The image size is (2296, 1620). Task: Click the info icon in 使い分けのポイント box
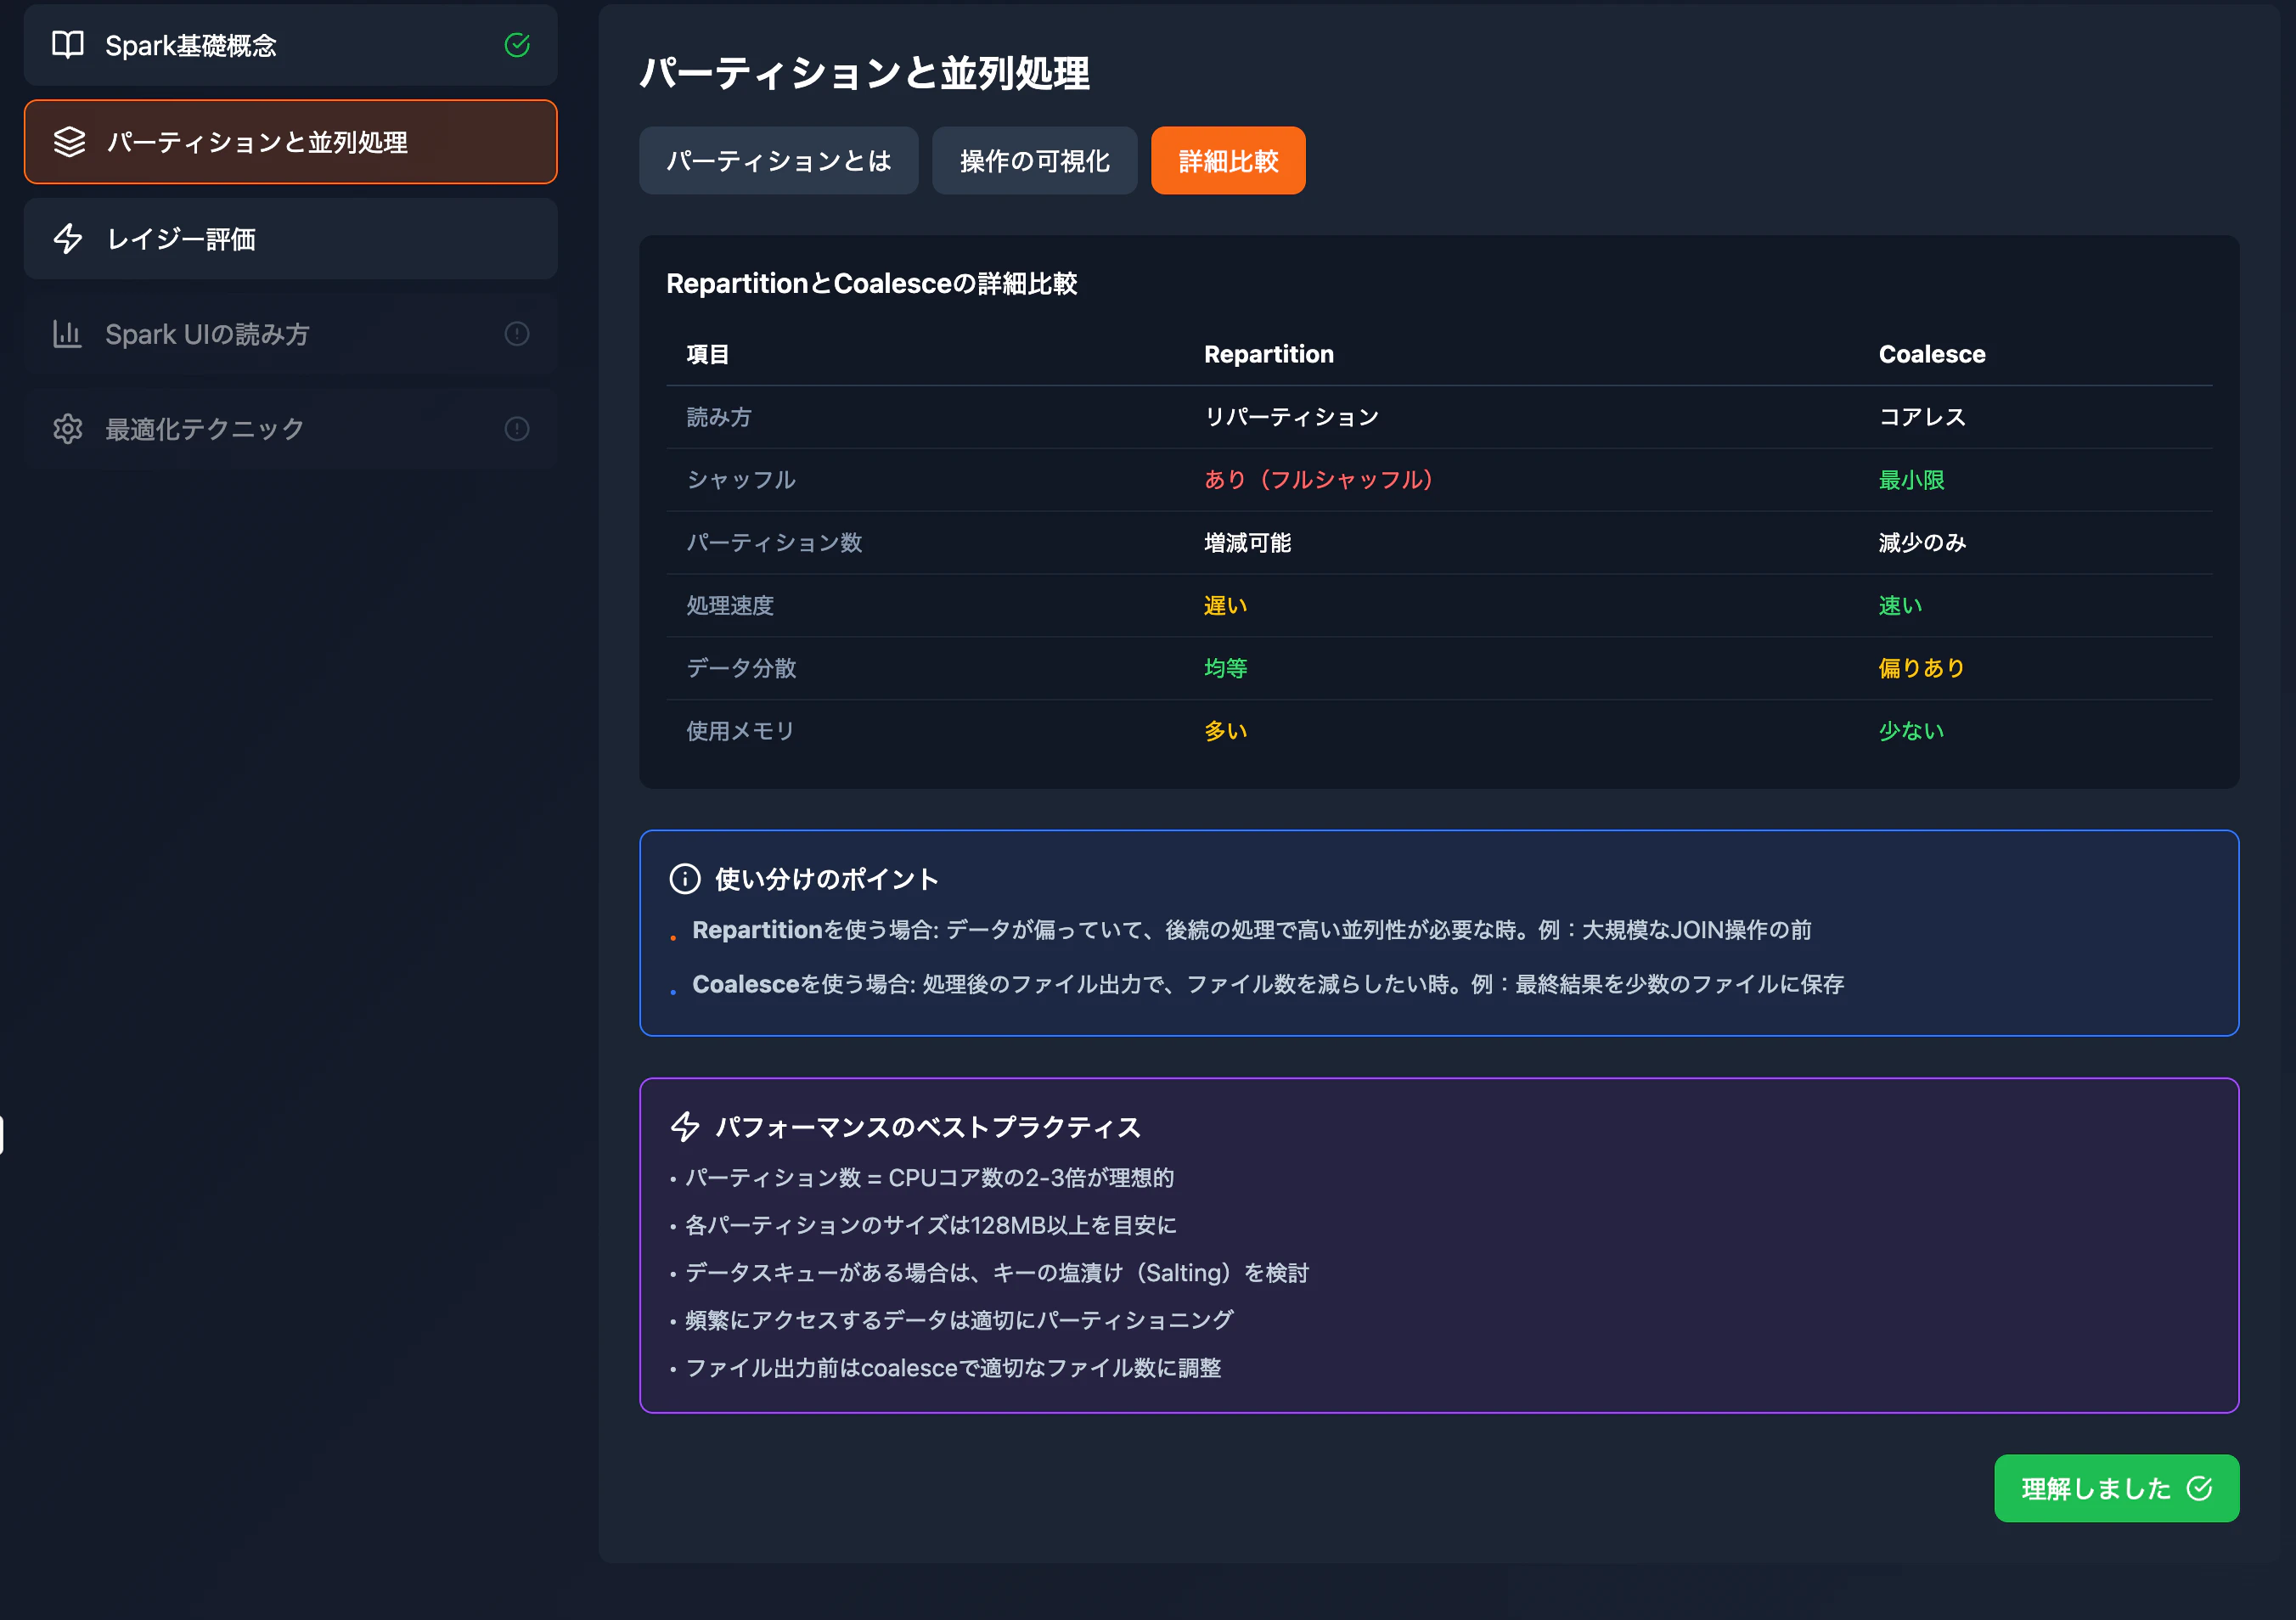pyautogui.click(x=684, y=879)
